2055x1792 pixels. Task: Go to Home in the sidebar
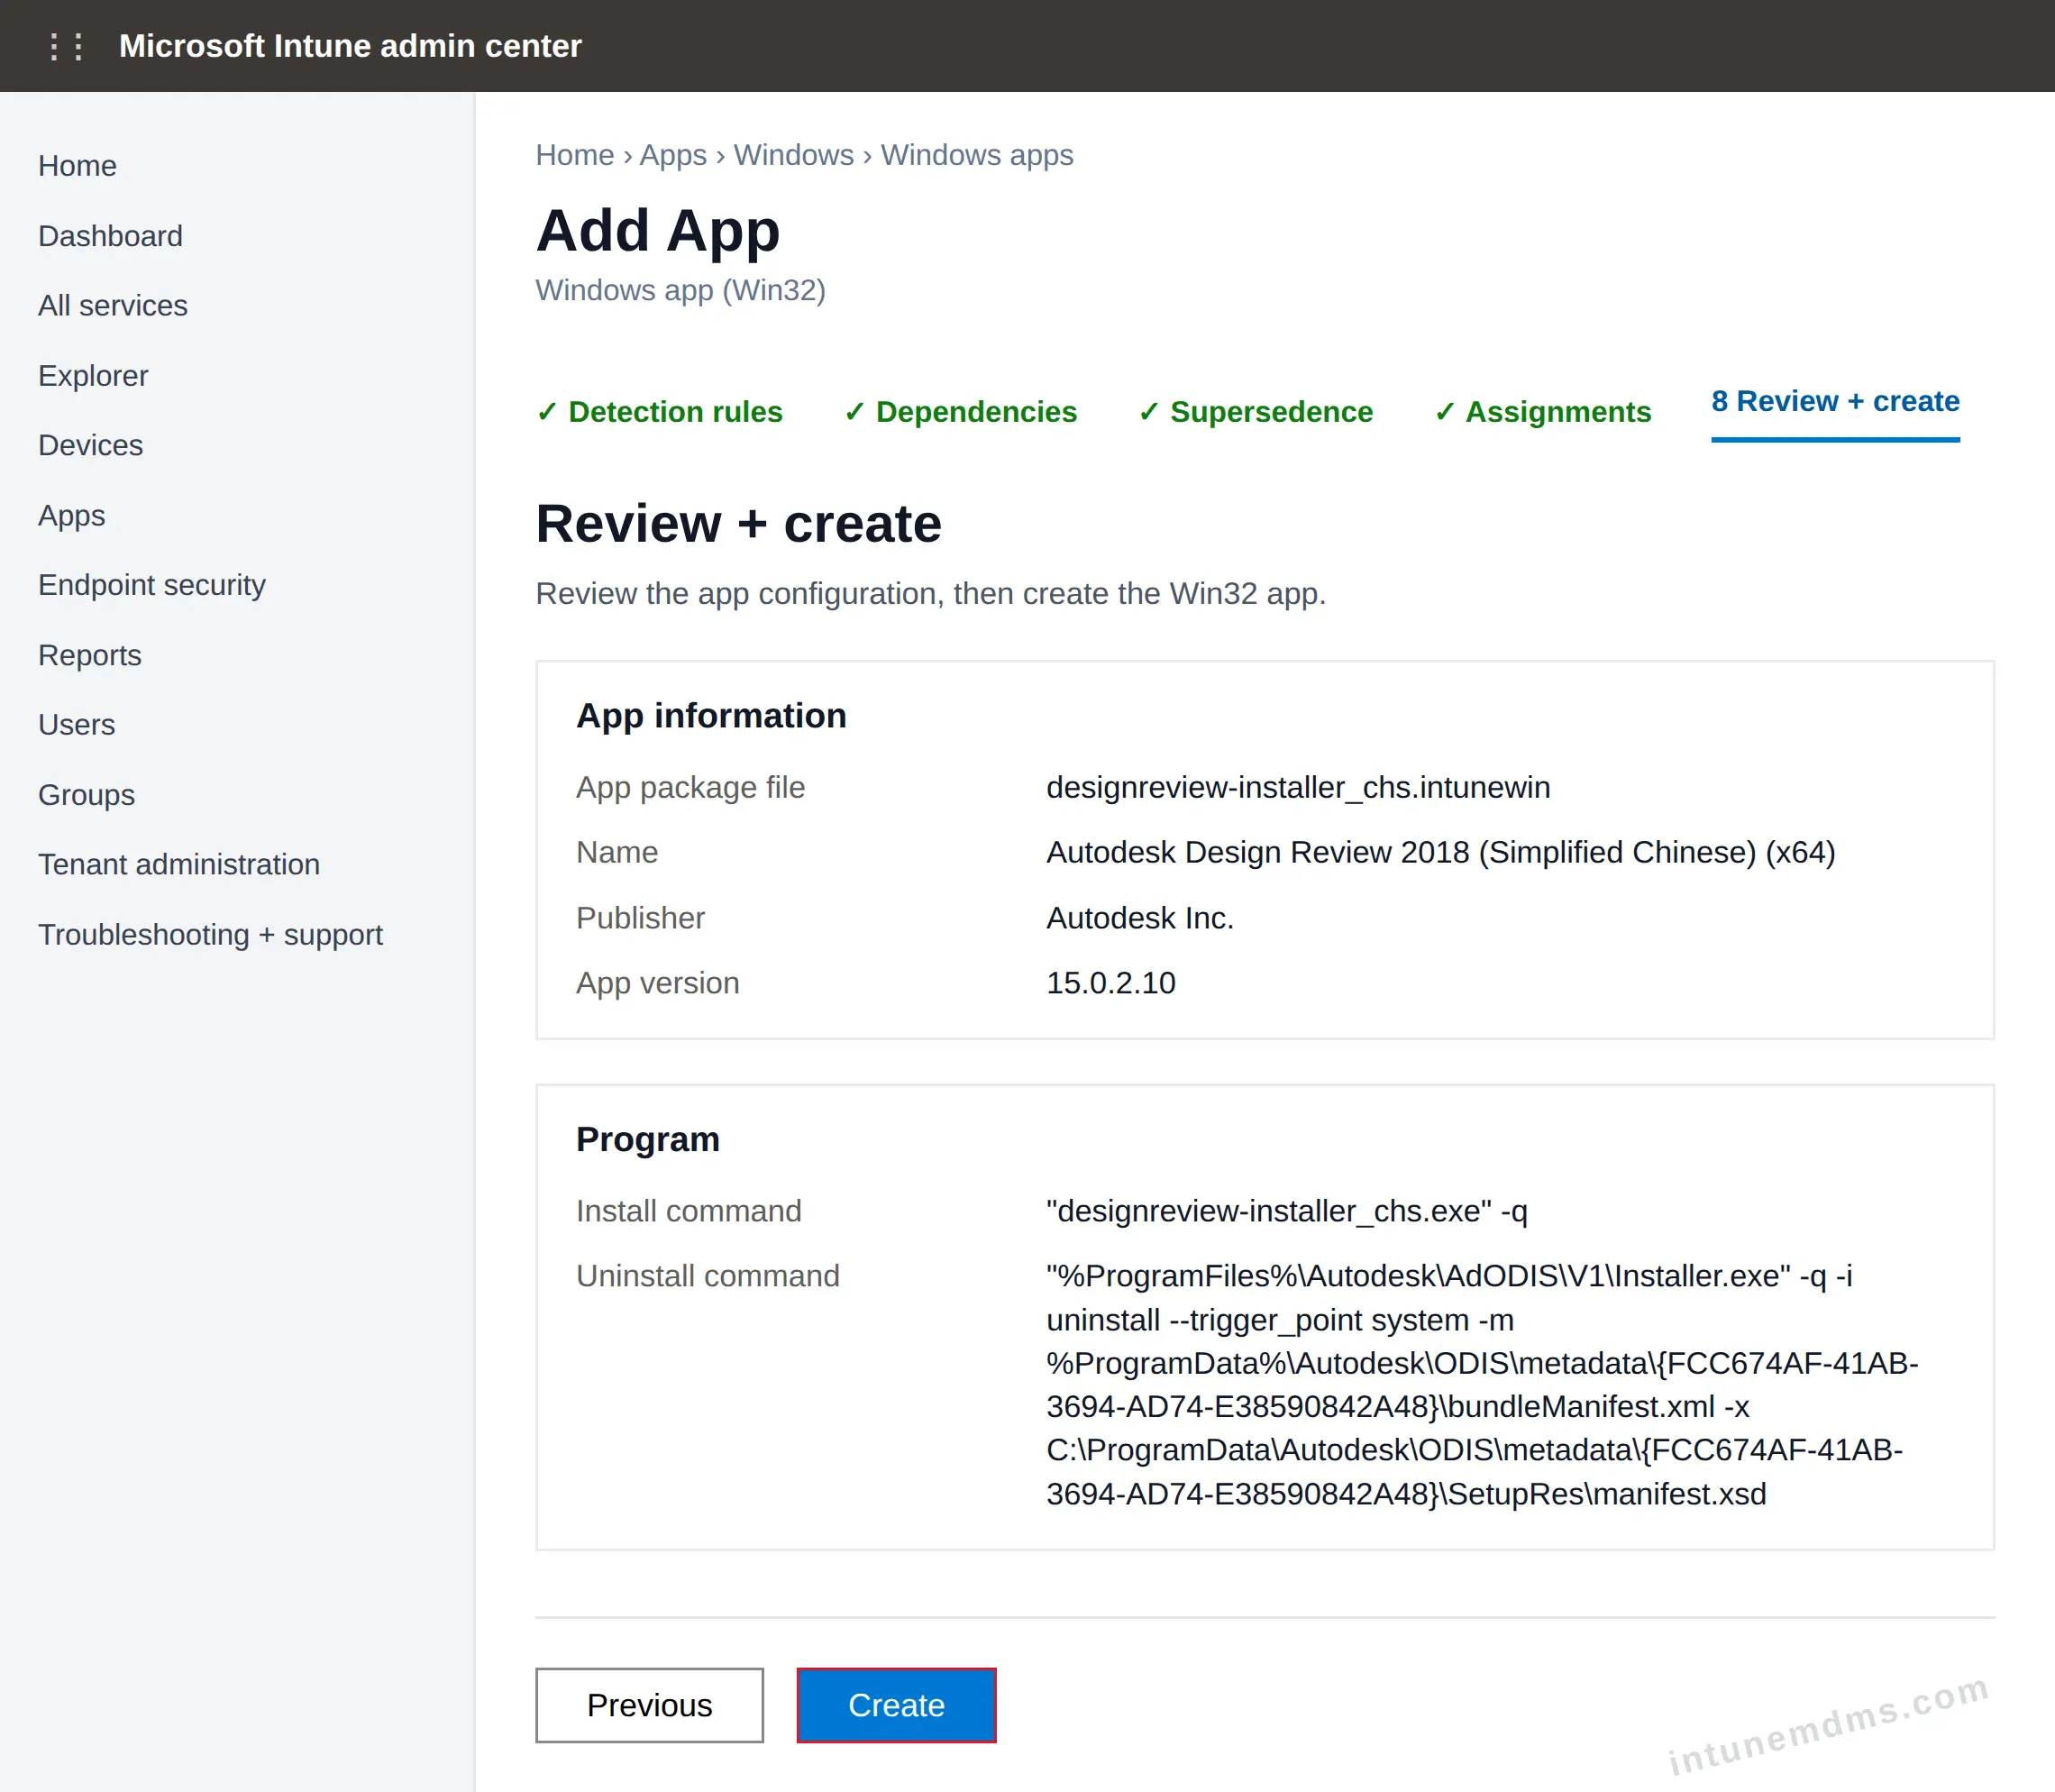click(77, 166)
